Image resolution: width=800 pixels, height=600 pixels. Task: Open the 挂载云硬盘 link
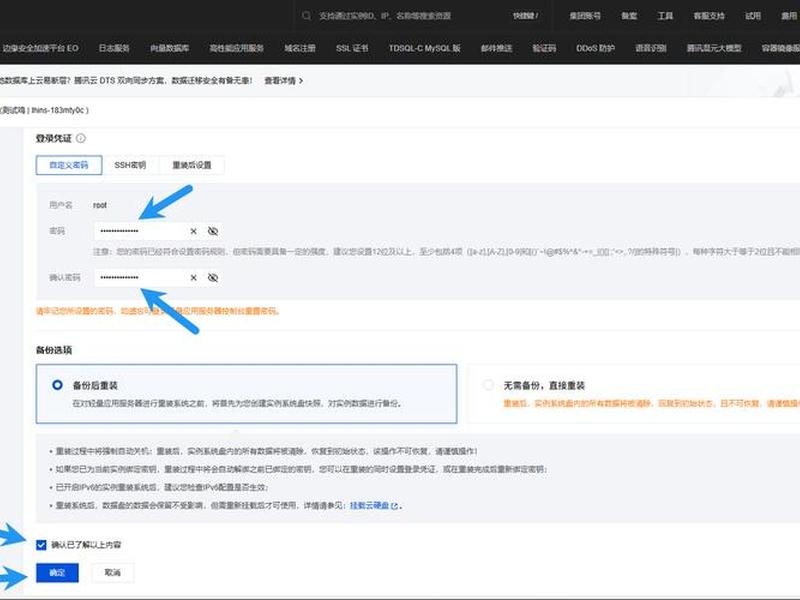click(x=373, y=506)
